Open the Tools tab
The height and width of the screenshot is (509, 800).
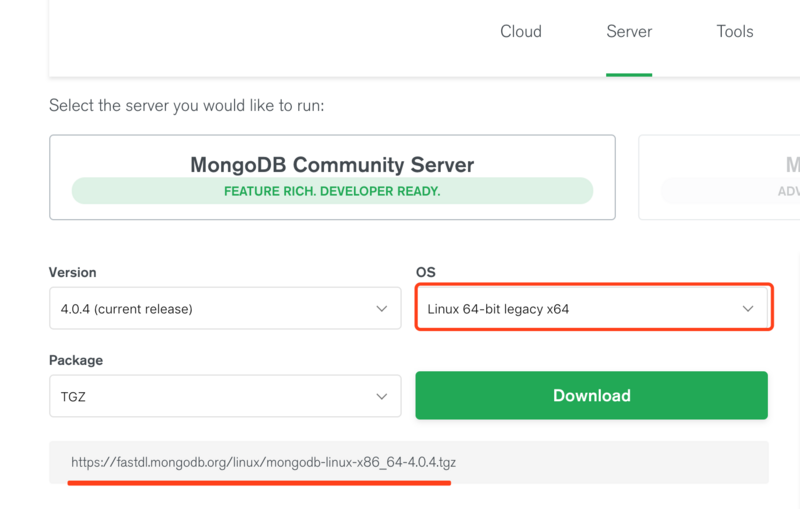point(735,32)
